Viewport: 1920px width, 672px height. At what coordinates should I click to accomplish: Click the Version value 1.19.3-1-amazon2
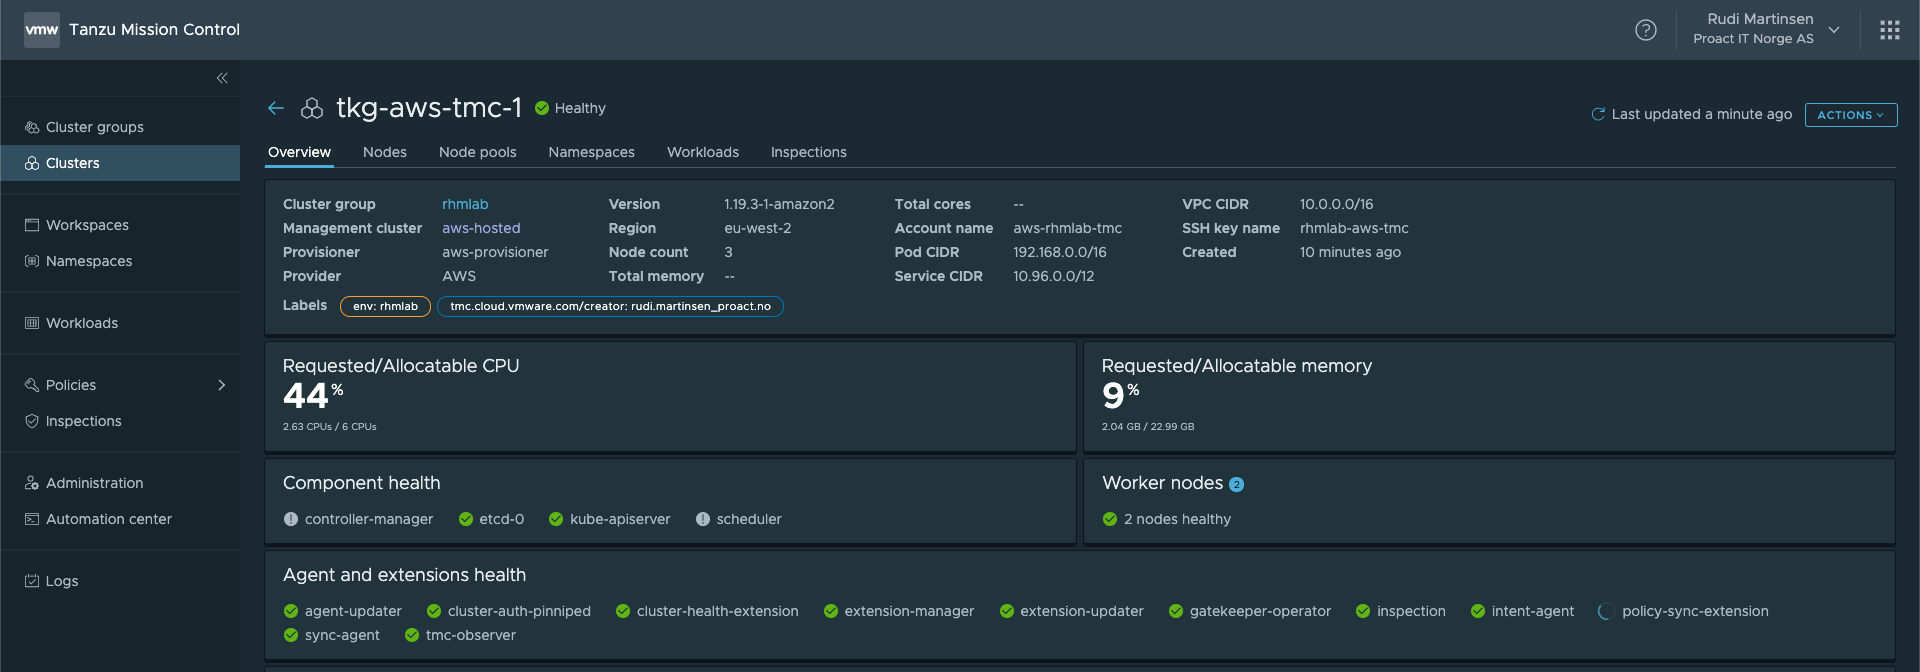779,204
